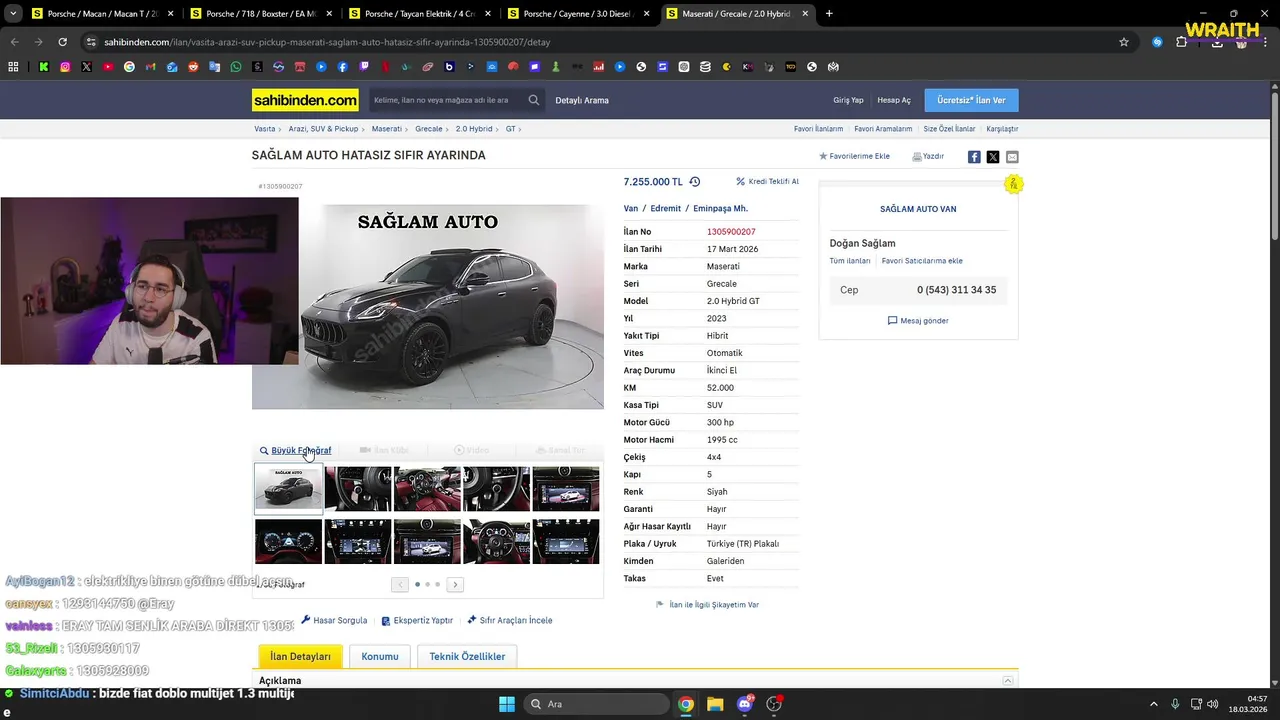Open Chrome from the Windows taskbar
This screenshot has width=1280, height=720.
point(686,704)
